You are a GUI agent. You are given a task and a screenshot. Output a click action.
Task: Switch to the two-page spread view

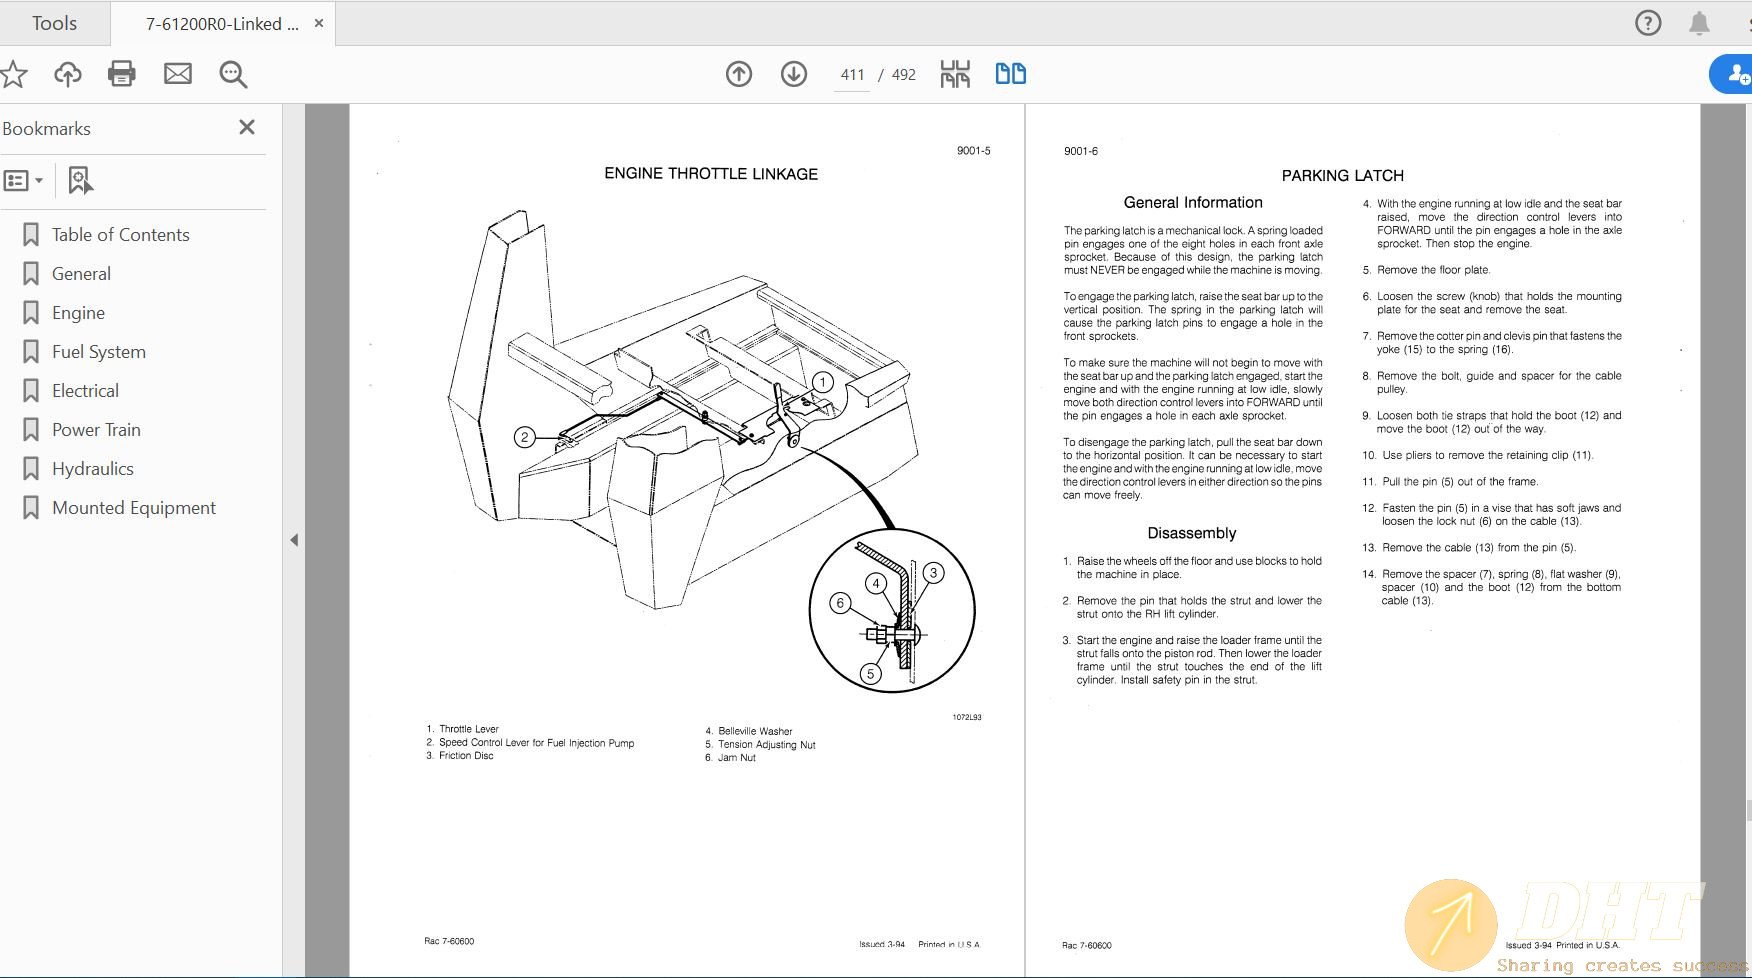(1010, 73)
